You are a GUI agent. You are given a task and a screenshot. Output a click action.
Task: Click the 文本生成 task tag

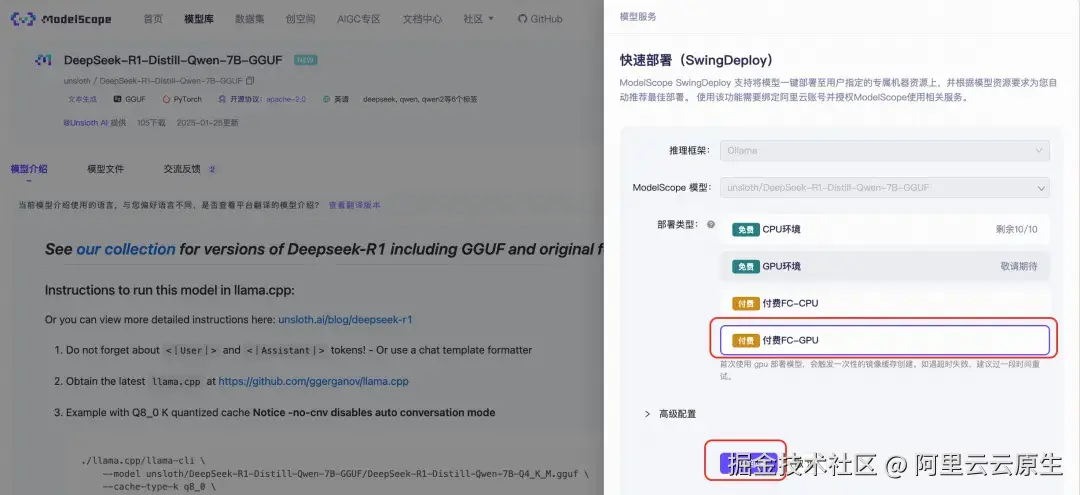tap(82, 99)
